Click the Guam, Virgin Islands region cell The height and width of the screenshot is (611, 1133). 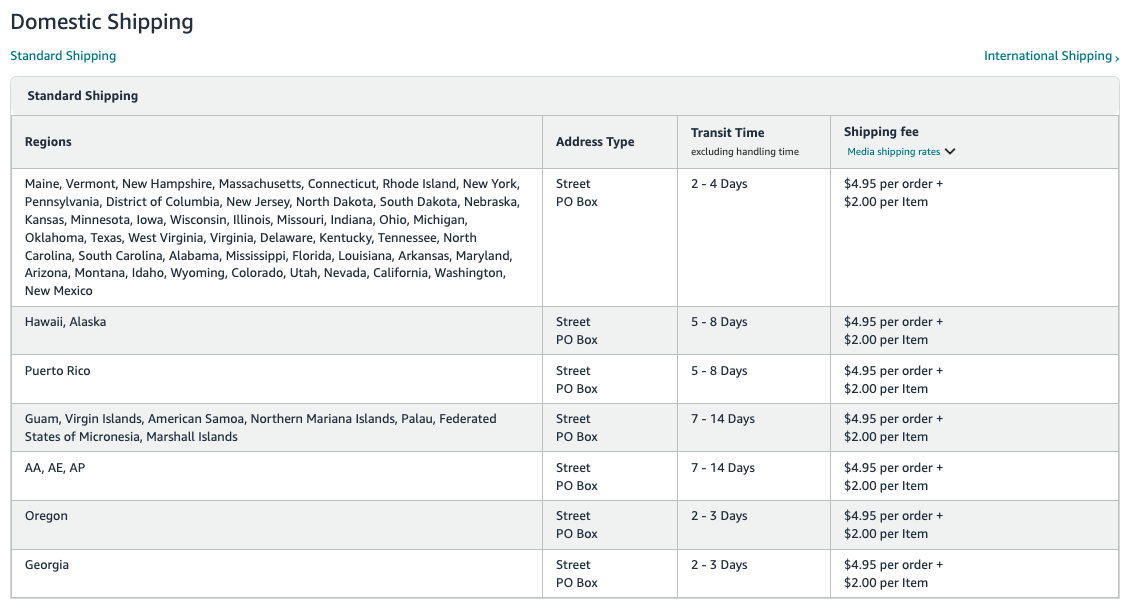pos(277,428)
